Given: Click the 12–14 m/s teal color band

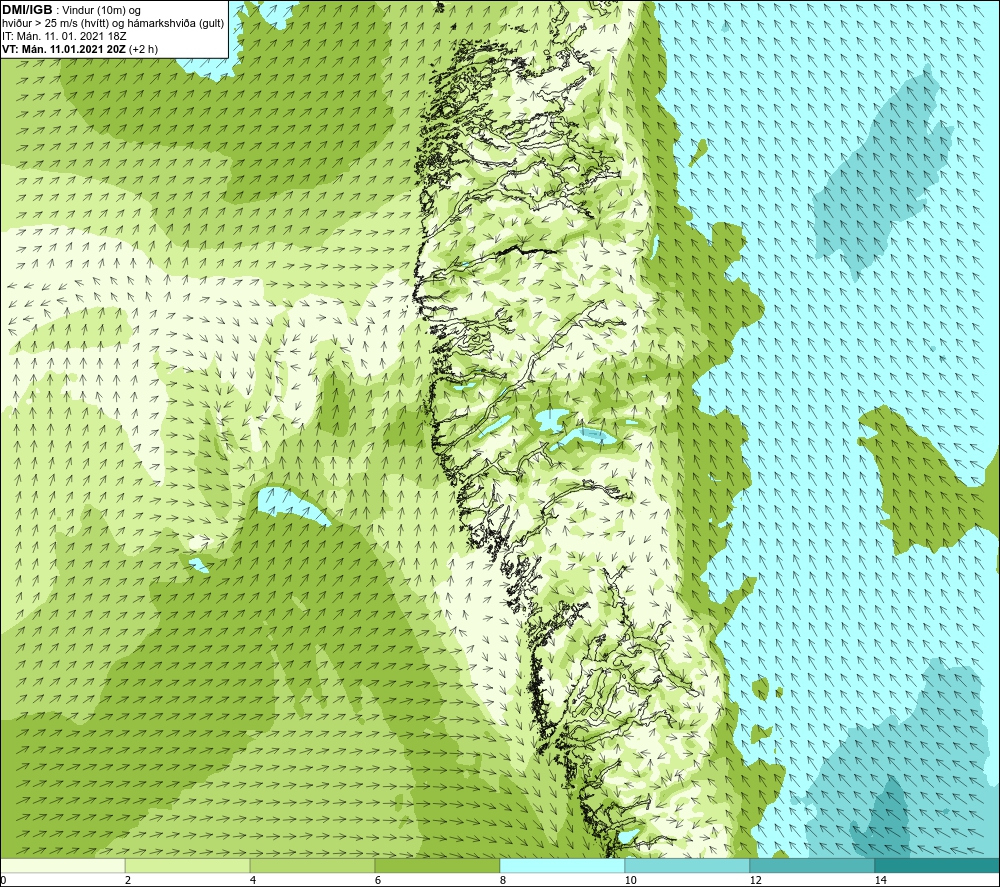Looking at the screenshot, I should click(x=812, y=866).
